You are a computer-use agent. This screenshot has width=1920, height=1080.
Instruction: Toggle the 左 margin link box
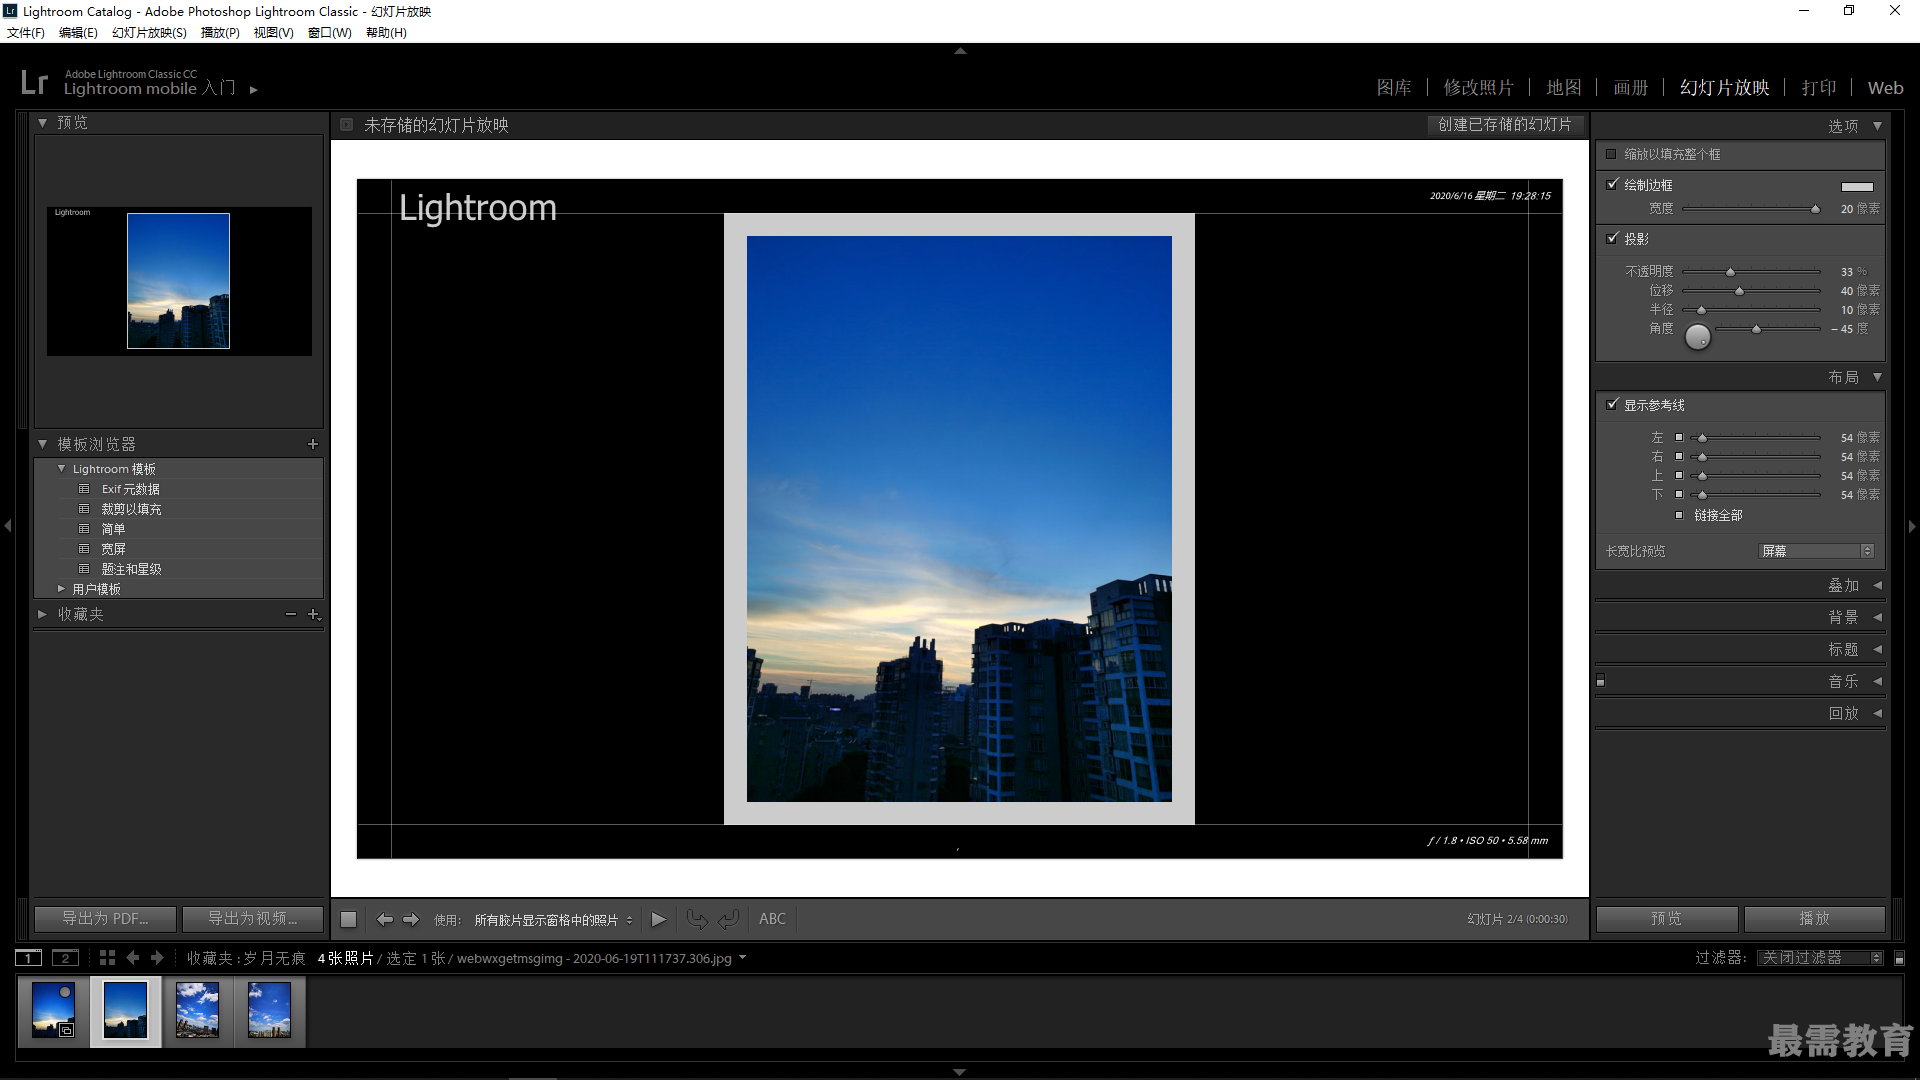click(1679, 437)
